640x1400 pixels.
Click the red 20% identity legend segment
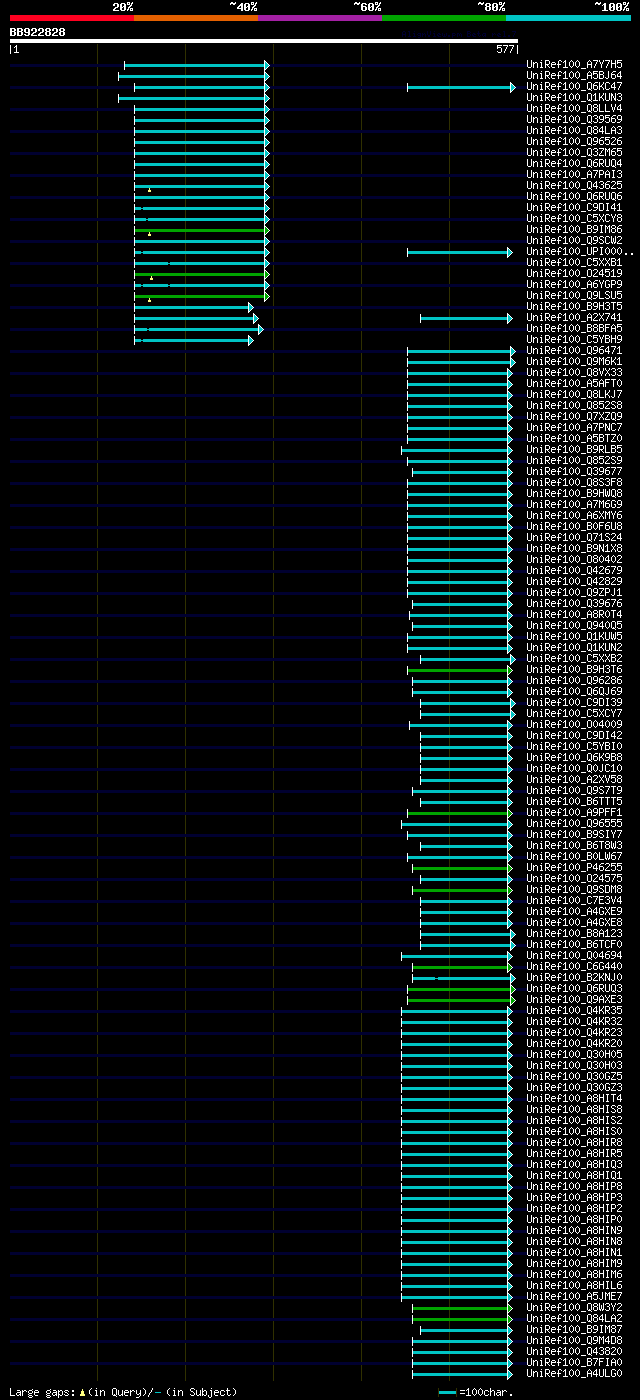pos(72,17)
